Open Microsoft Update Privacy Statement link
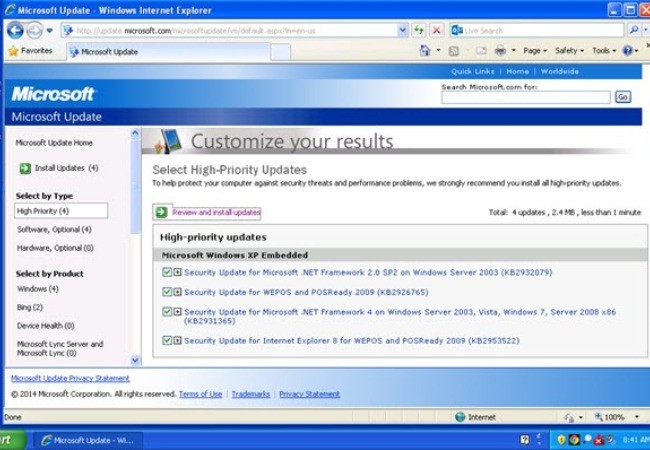This screenshot has height=450, width=650. (70, 378)
